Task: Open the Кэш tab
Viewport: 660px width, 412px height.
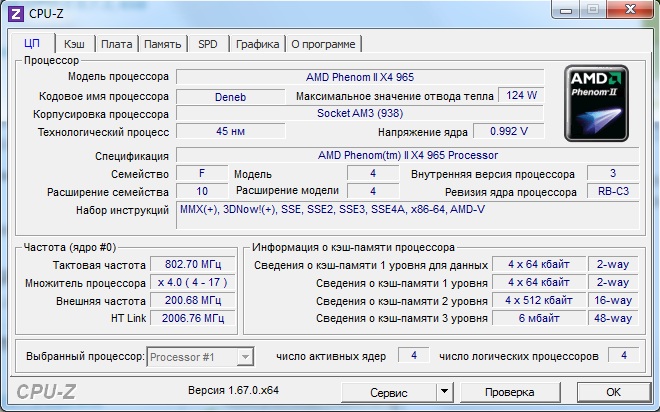Action: pyautogui.click(x=74, y=44)
